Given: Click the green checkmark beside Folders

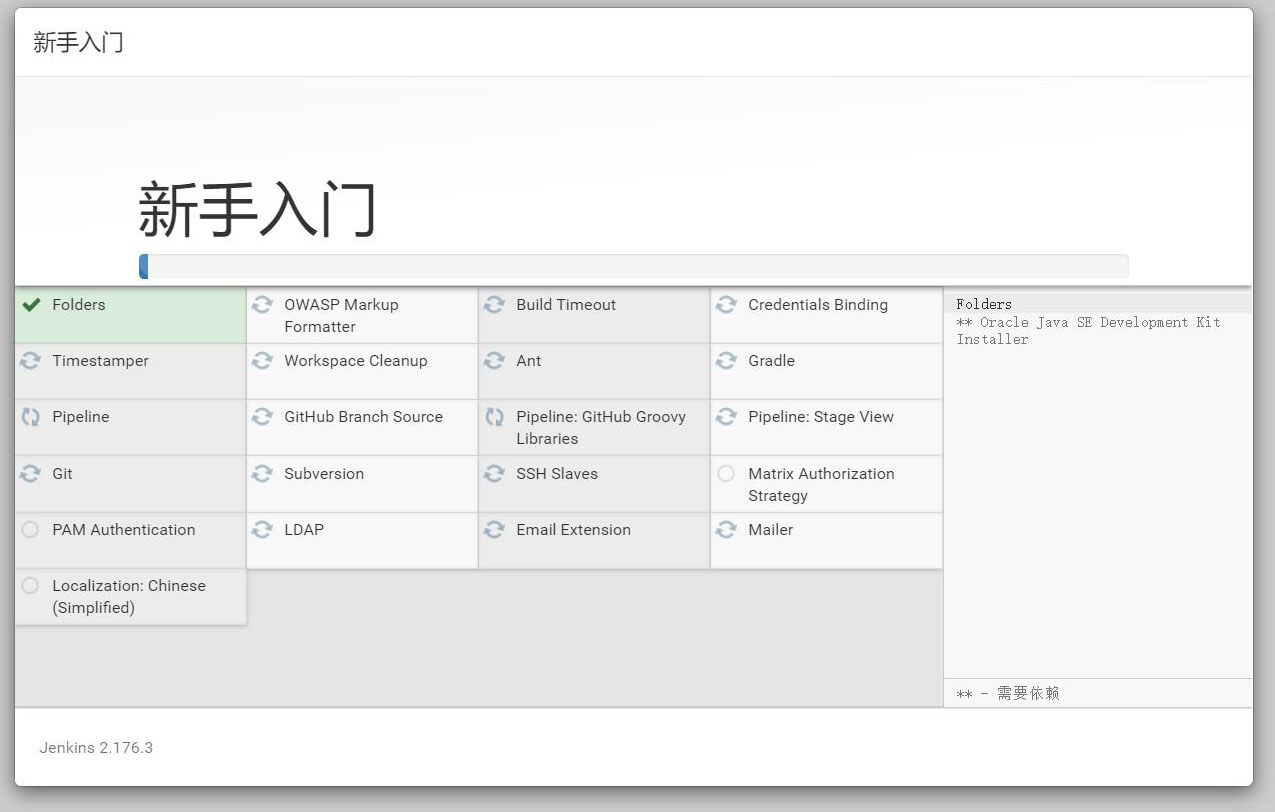Looking at the screenshot, I should (x=31, y=305).
